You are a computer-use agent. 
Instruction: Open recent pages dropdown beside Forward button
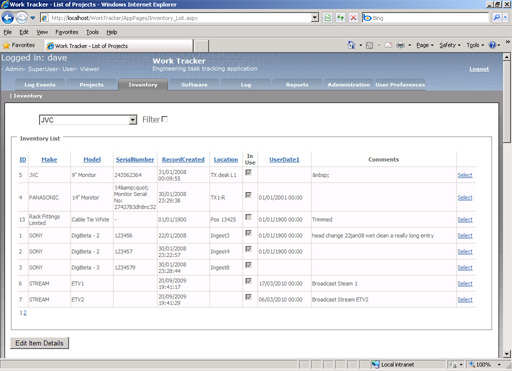[33, 18]
